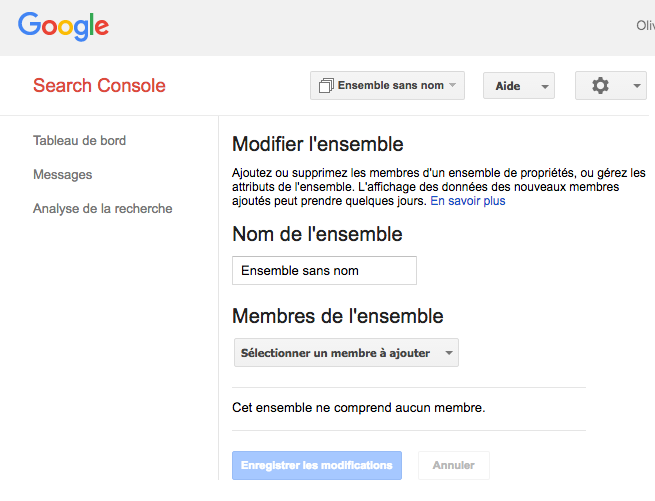Open 'Ensemble sans nom' property selector
The image size is (655, 501).
388,86
